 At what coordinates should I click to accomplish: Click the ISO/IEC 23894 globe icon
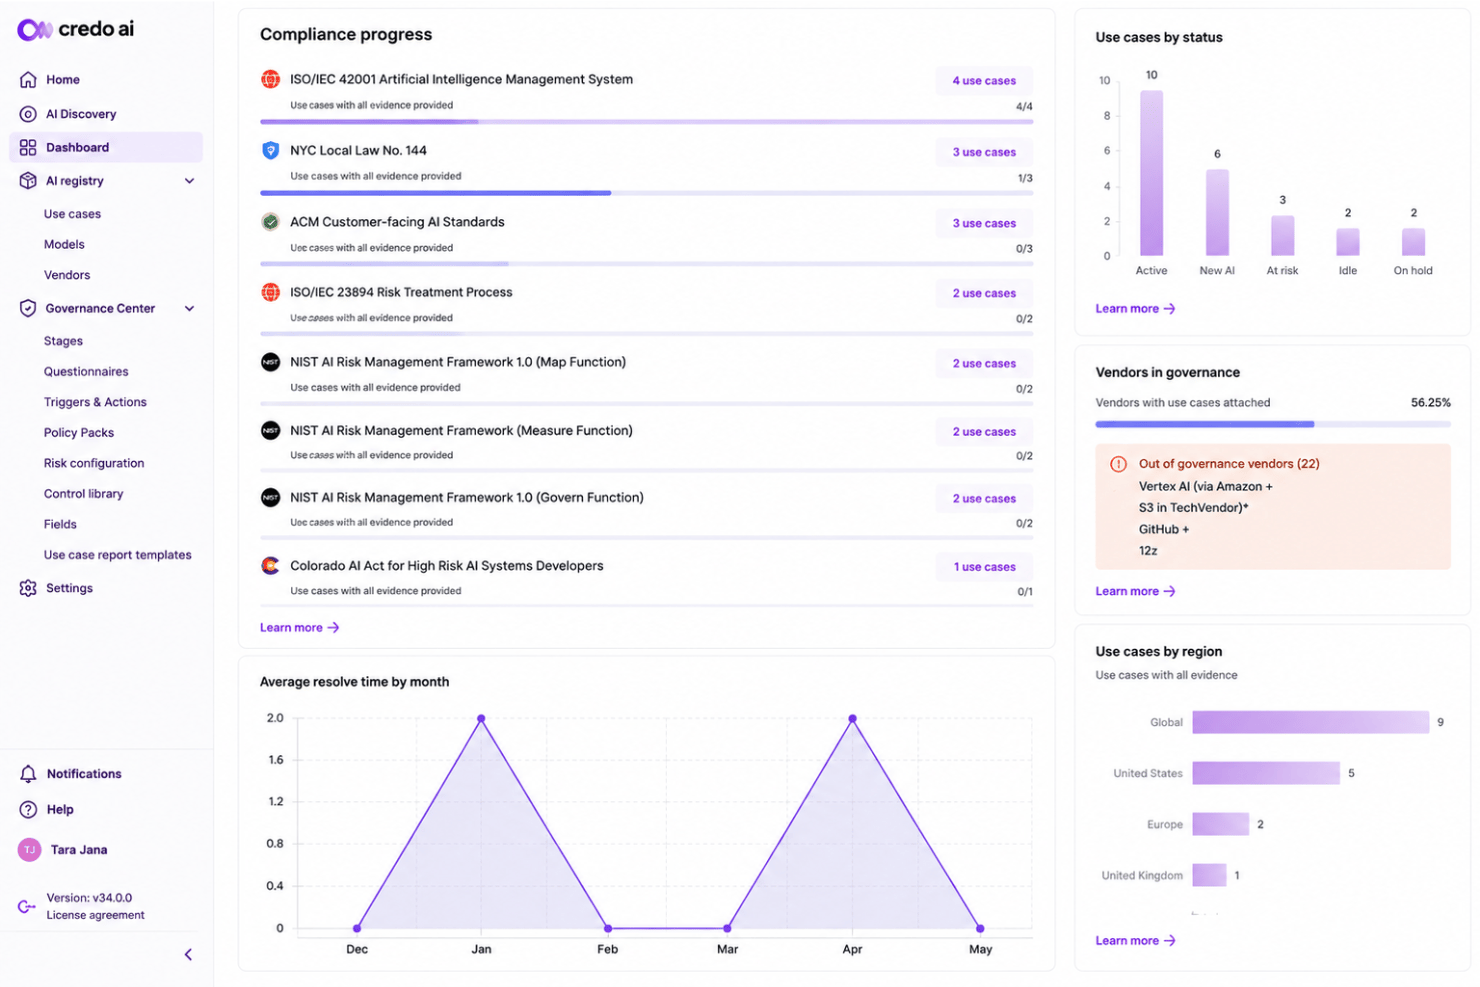[x=270, y=292]
